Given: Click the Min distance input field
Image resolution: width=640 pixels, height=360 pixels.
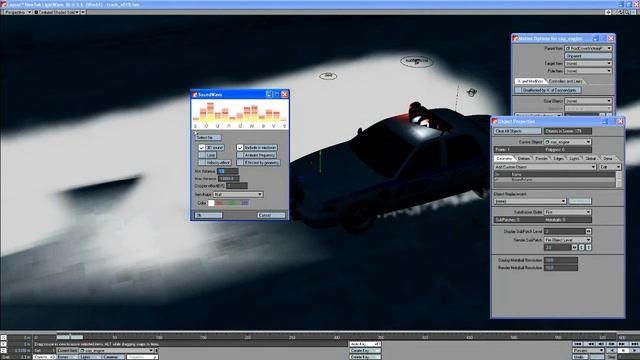Looking at the screenshot, I should click(228, 171).
